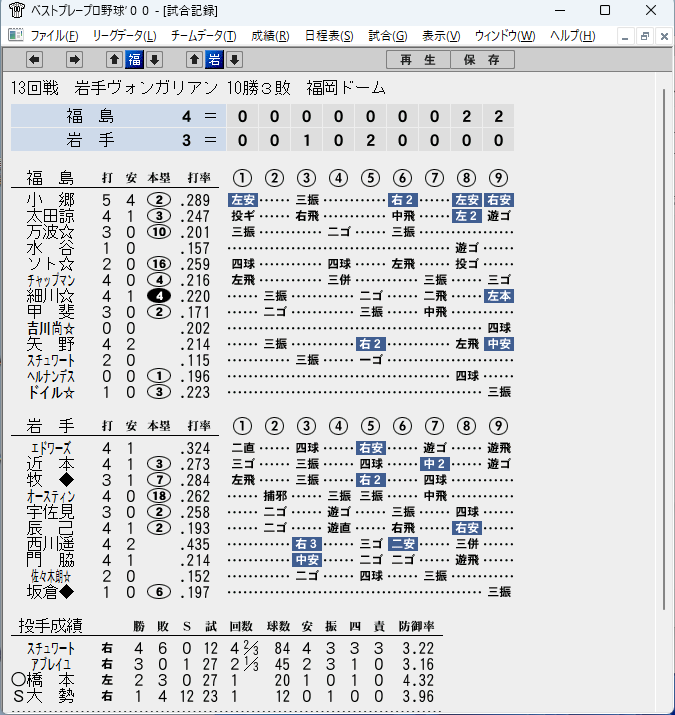Click 西川遥's 二安 sixth inning result
Viewport: 675px width, 715px height.
tap(403, 544)
